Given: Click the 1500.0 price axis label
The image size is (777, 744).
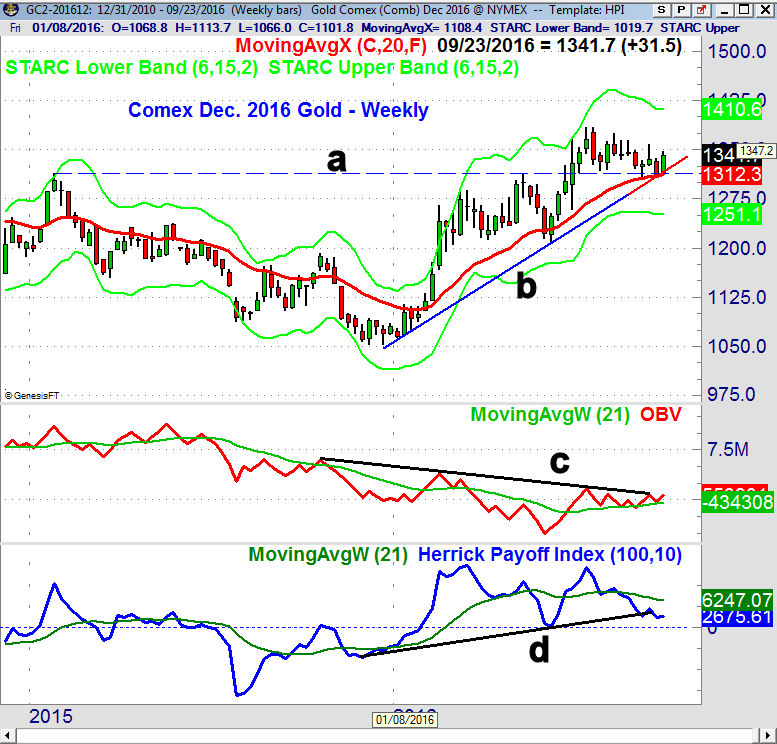Looking at the screenshot, I should pos(737,52).
